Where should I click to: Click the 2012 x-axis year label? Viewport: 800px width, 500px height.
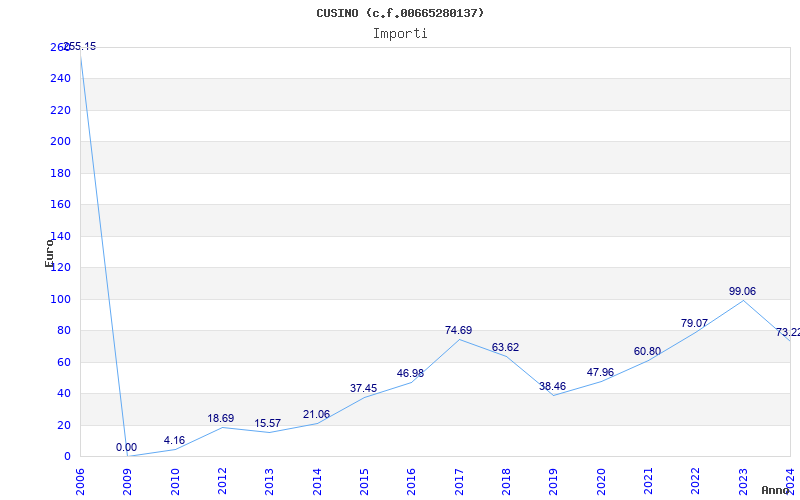click(222, 482)
